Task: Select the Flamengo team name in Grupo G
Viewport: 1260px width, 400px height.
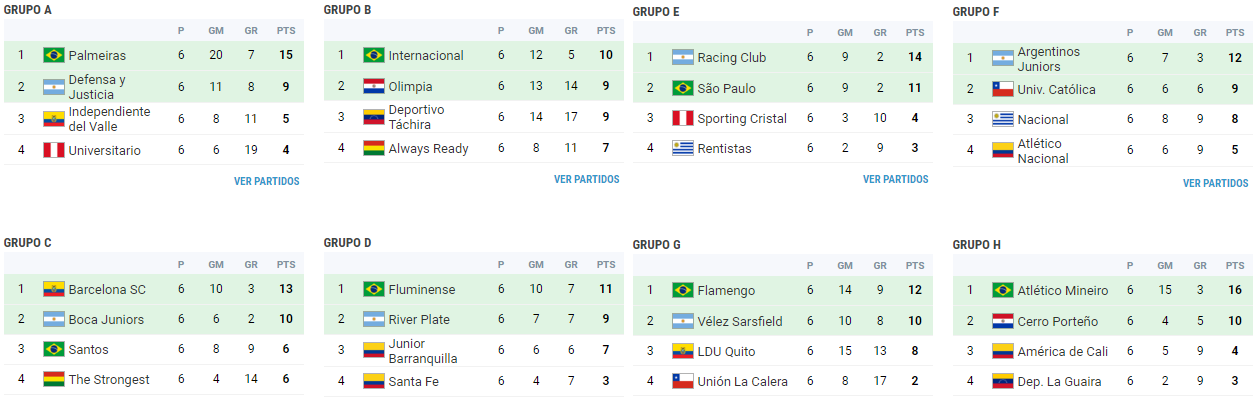Action: [x=727, y=291]
